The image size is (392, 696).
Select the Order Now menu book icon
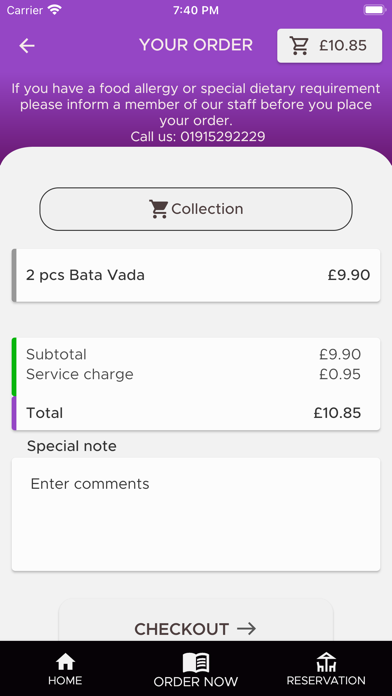[196, 663]
